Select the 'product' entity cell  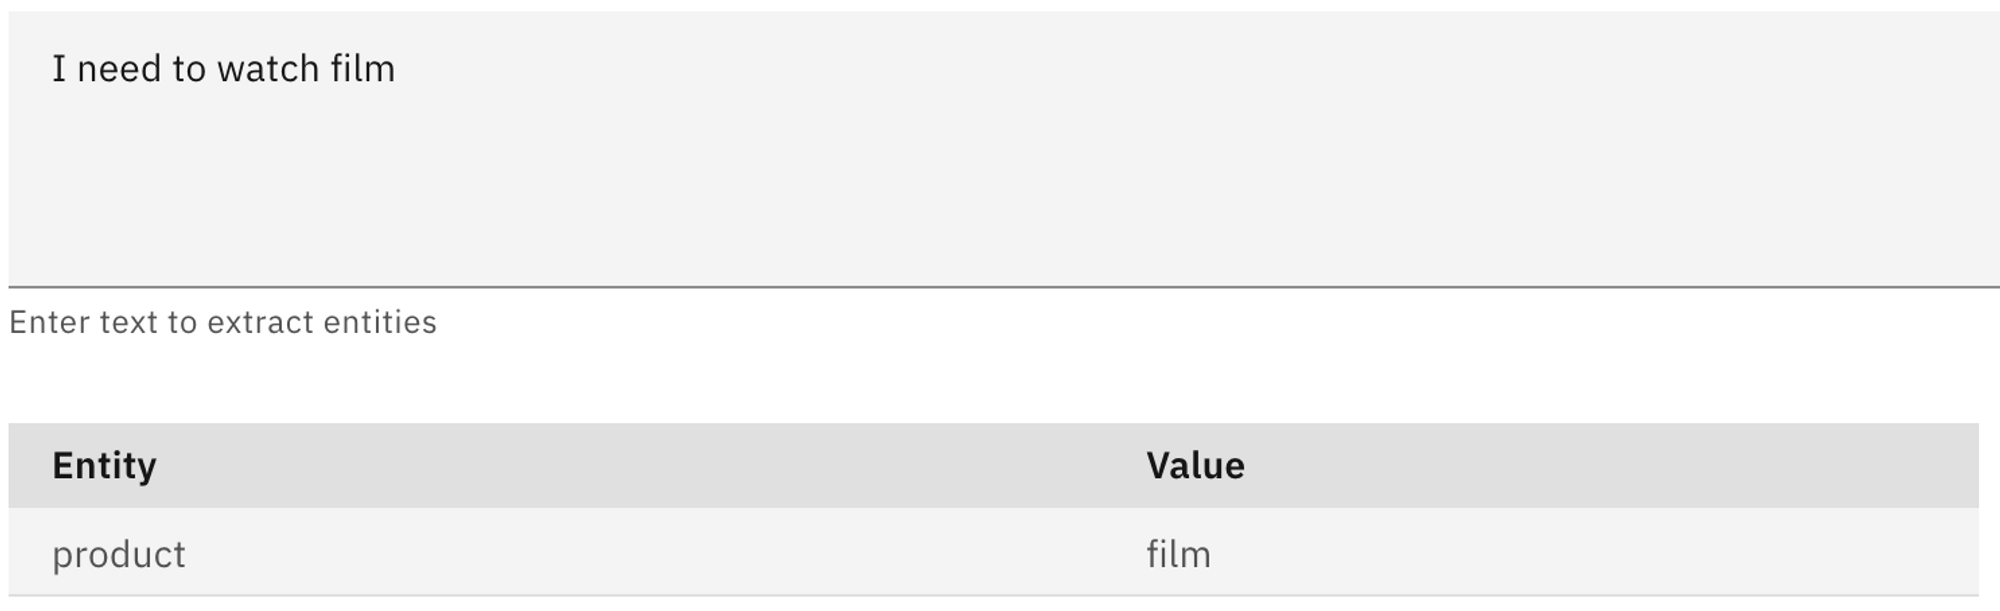118,554
